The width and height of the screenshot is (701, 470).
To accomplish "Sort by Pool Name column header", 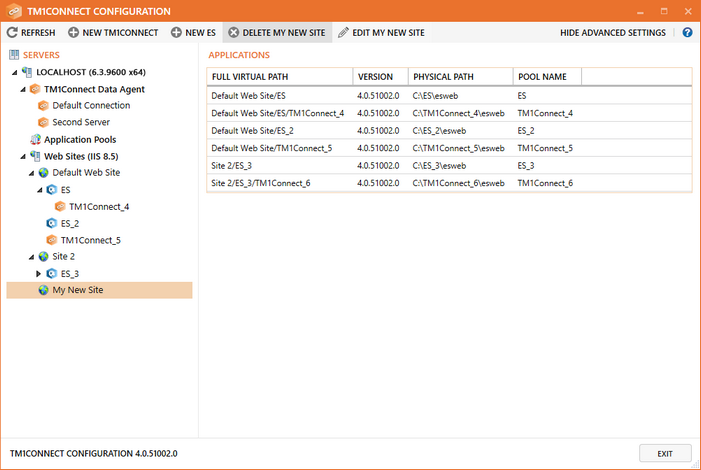I will pos(547,76).
